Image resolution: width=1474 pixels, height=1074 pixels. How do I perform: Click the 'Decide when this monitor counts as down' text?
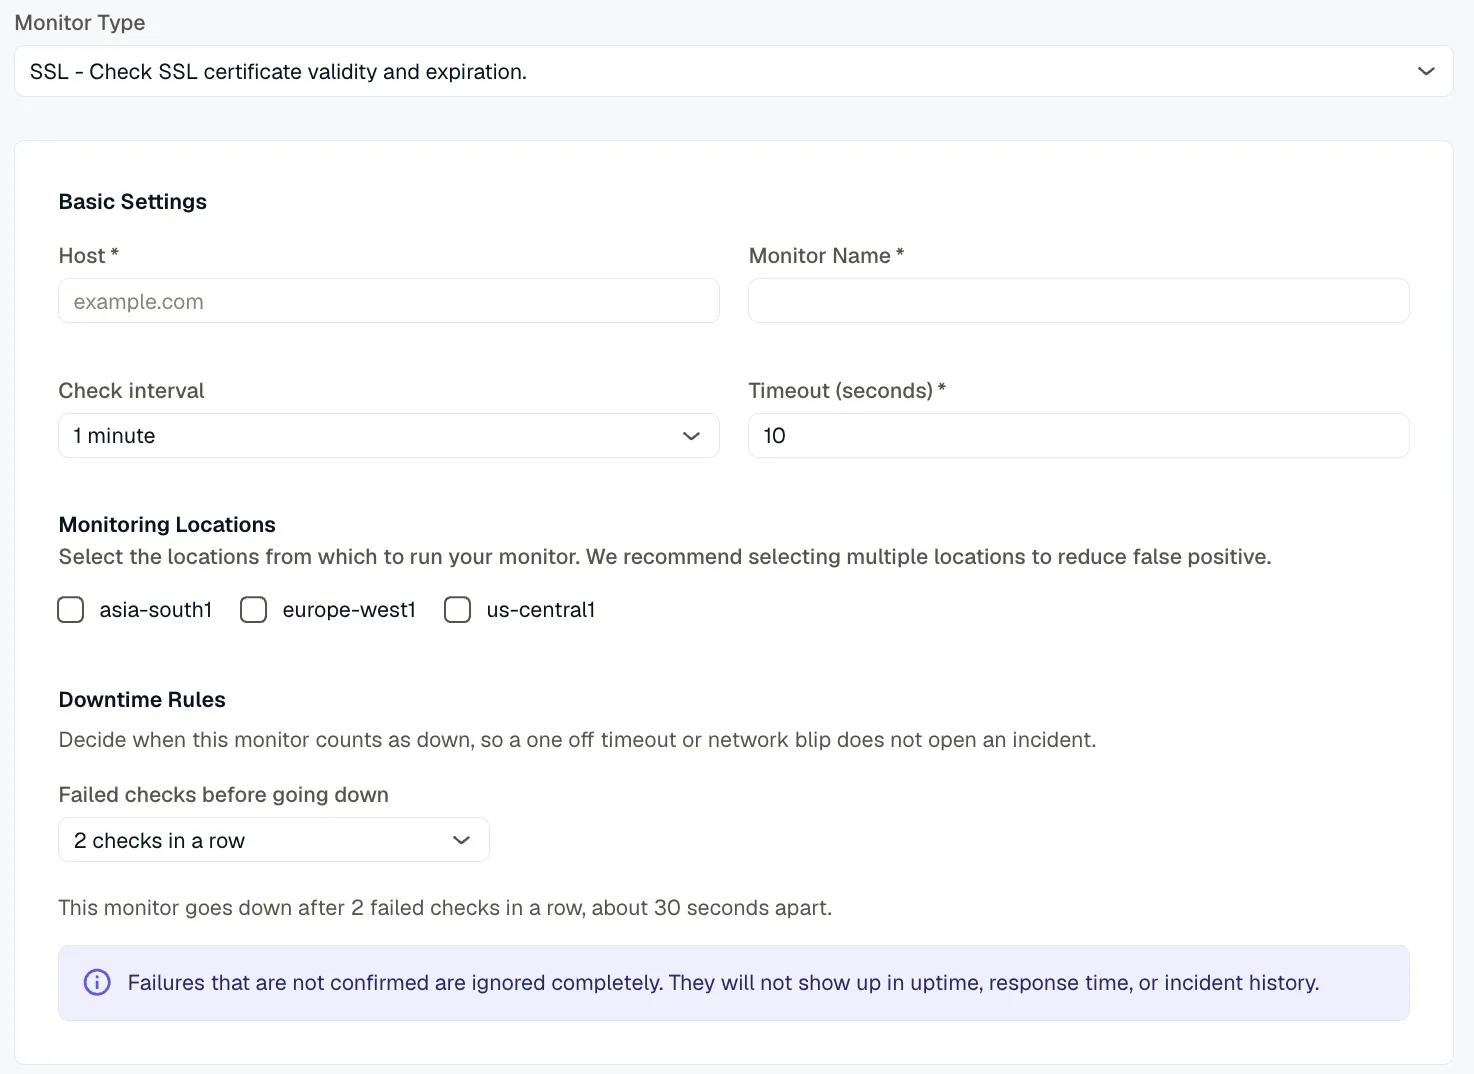pyautogui.click(x=578, y=740)
